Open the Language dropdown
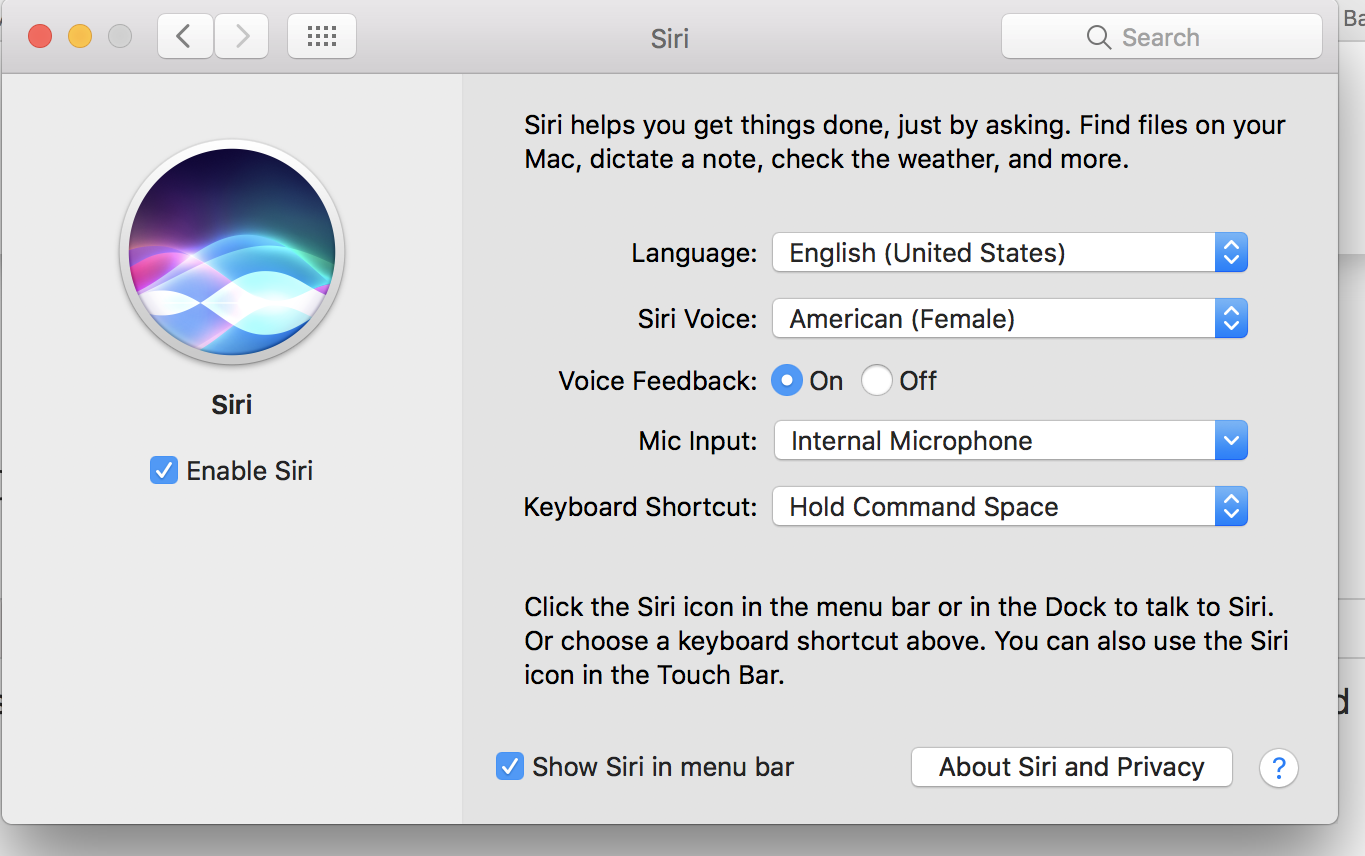Screen dimensions: 1365x856 pos(1010,253)
